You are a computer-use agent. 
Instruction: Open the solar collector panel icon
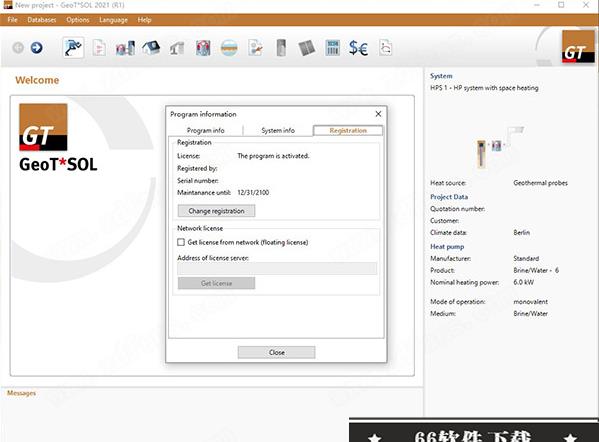[x=306, y=48]
